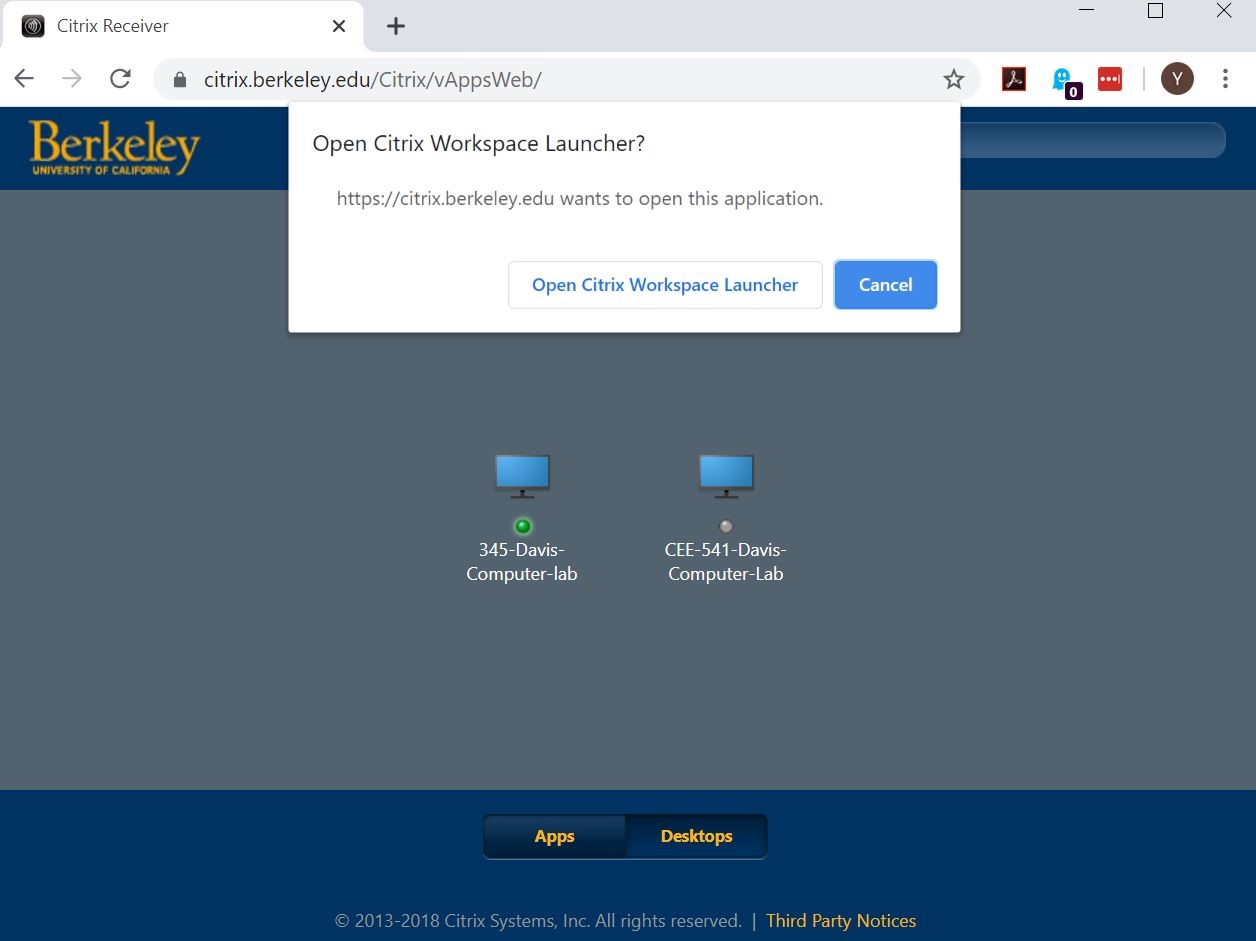Click the padlock site security icon

click(x=180, y=80)
